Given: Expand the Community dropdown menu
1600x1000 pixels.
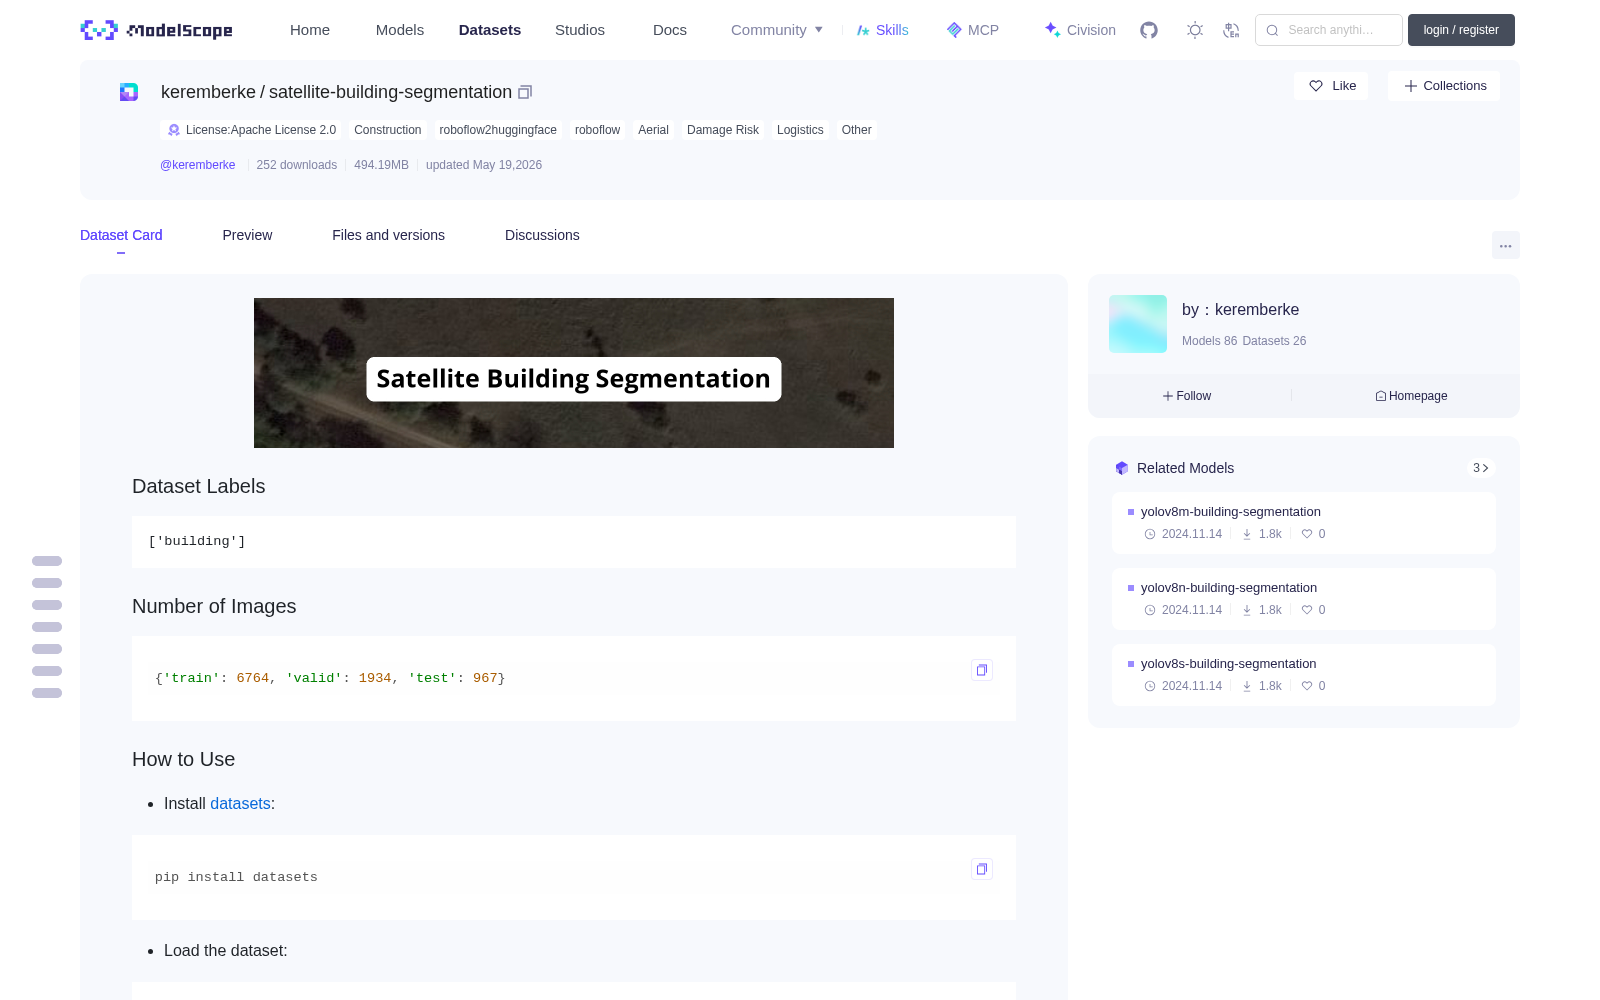Looking at the screenshot, I should pyautogui.click(x=777, y=30).
